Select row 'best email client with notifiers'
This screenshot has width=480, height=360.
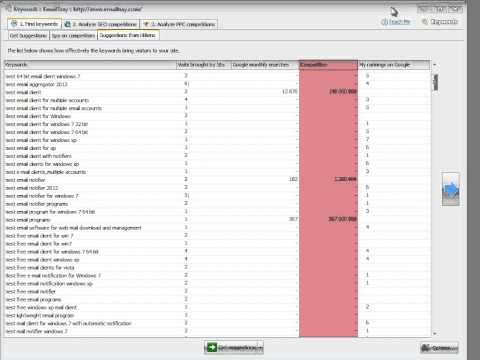[217, 156]
